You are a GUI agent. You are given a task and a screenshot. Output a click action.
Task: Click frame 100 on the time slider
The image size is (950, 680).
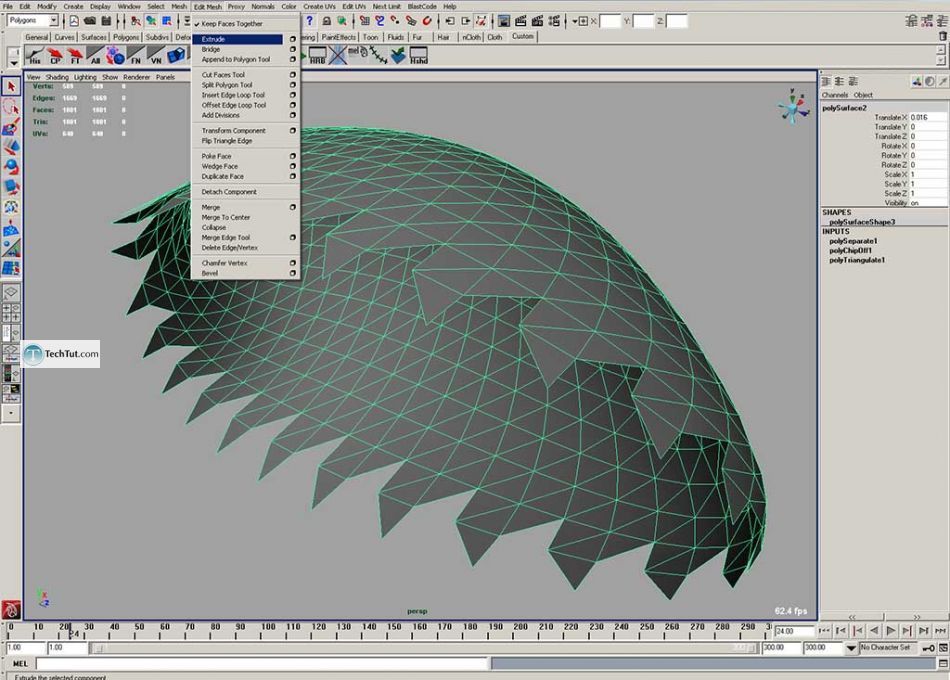(x=262, y=630)
